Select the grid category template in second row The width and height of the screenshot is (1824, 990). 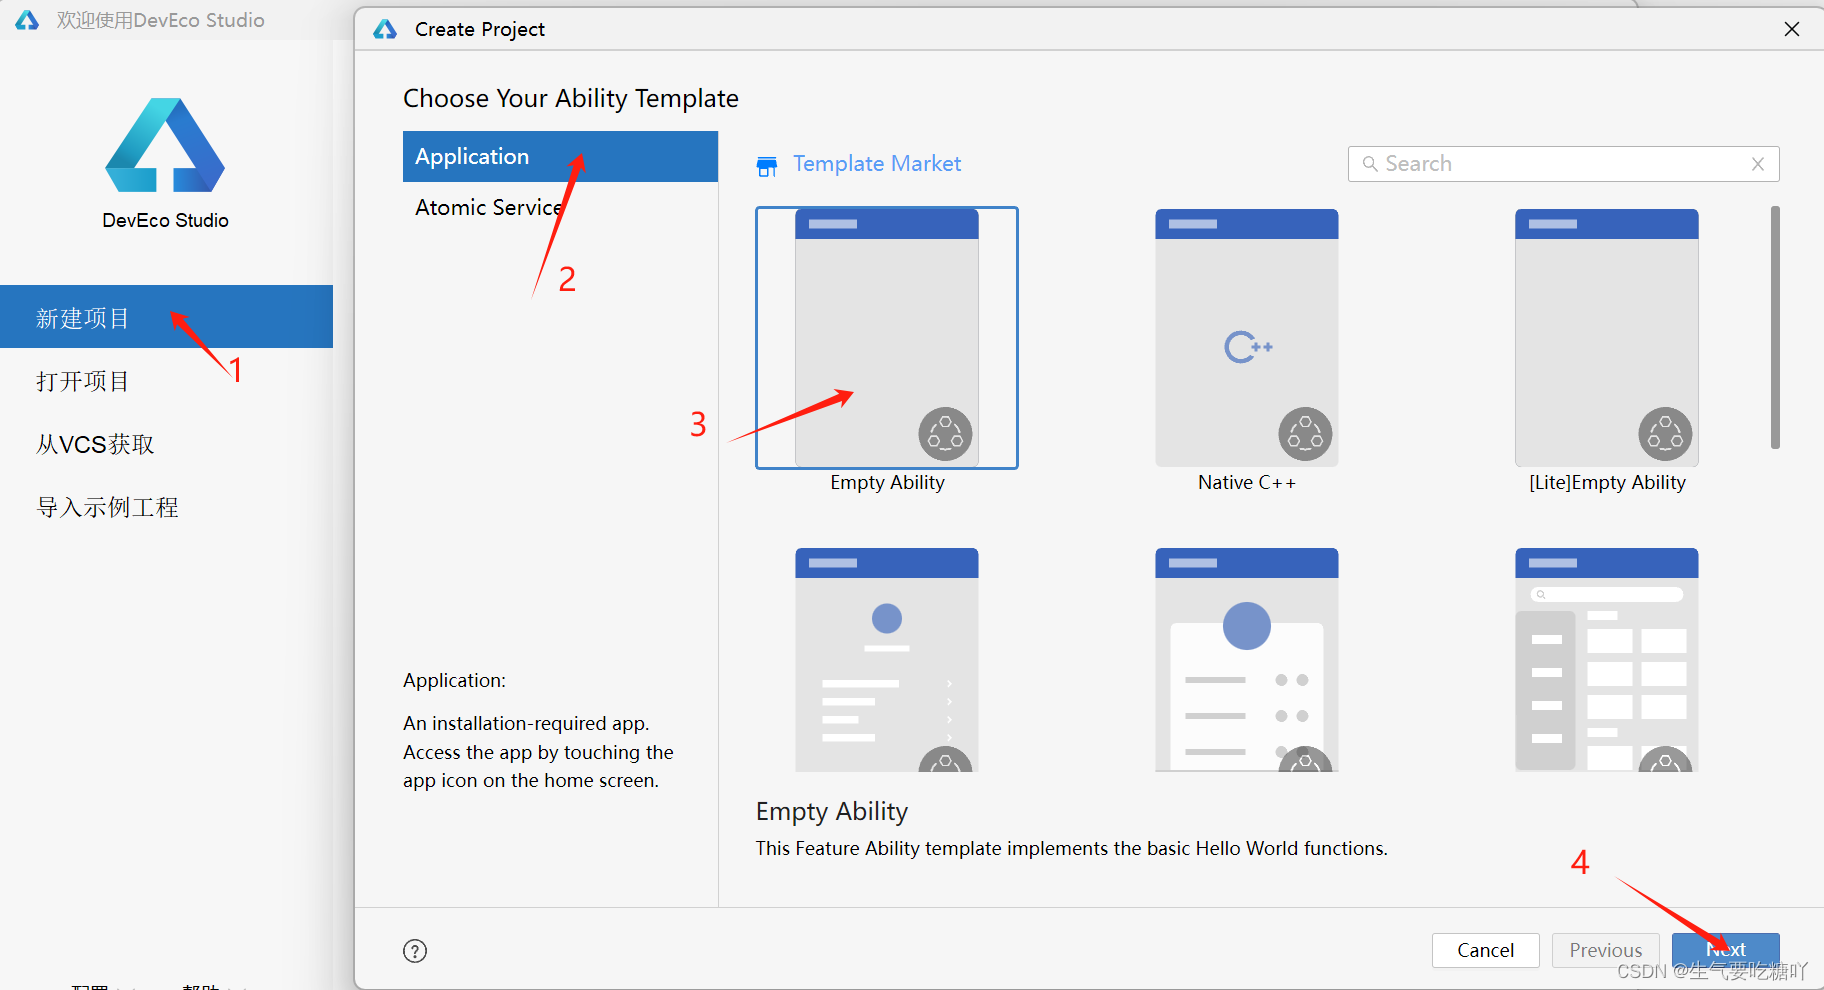(1607, 660)
